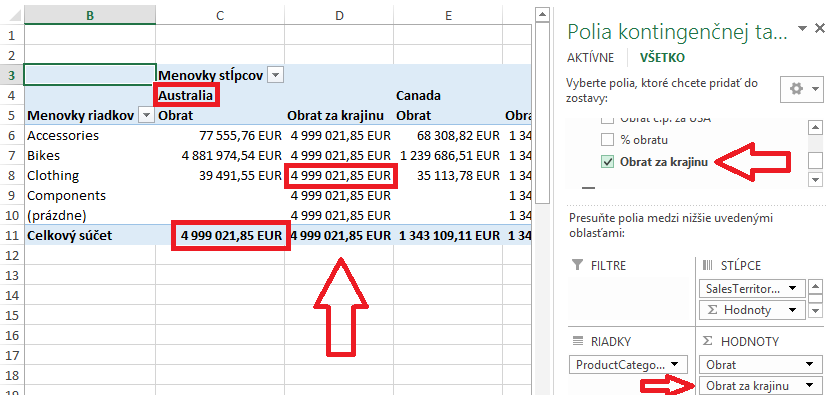Open the ProductCatego... field dropdown in RIADKY
Image resolution: width=837 pixels, height=395 pixels.
coord(674,365)
